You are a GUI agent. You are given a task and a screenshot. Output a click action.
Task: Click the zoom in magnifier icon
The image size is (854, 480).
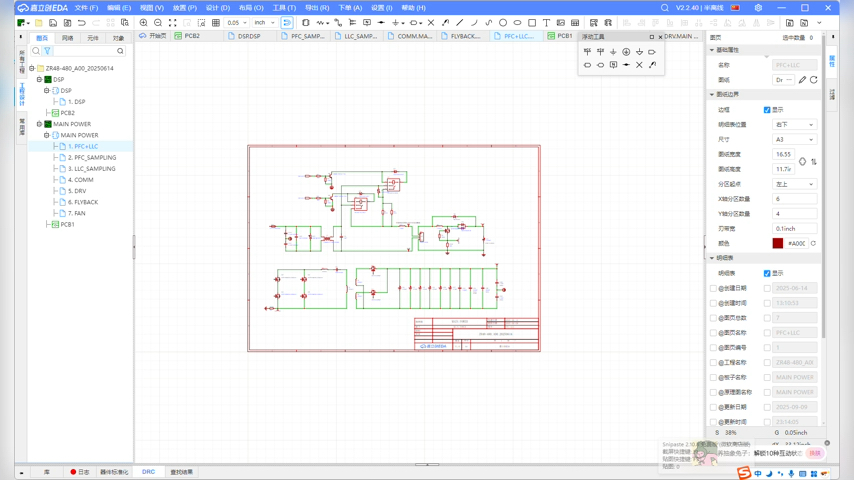[x=143, y=23]
